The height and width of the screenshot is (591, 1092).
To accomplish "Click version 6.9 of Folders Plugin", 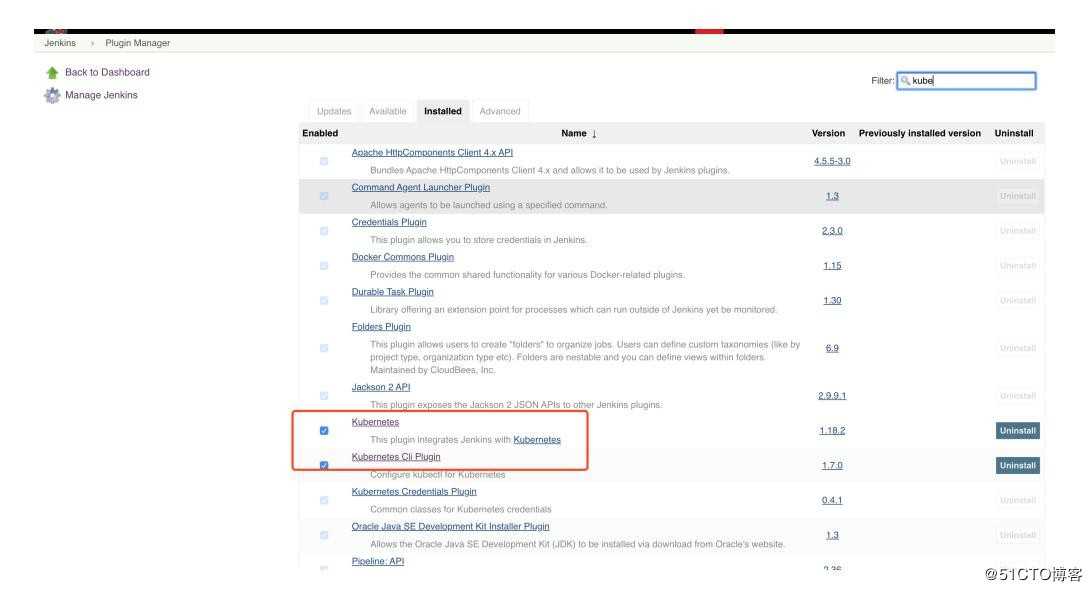I will tap(832, 348).
